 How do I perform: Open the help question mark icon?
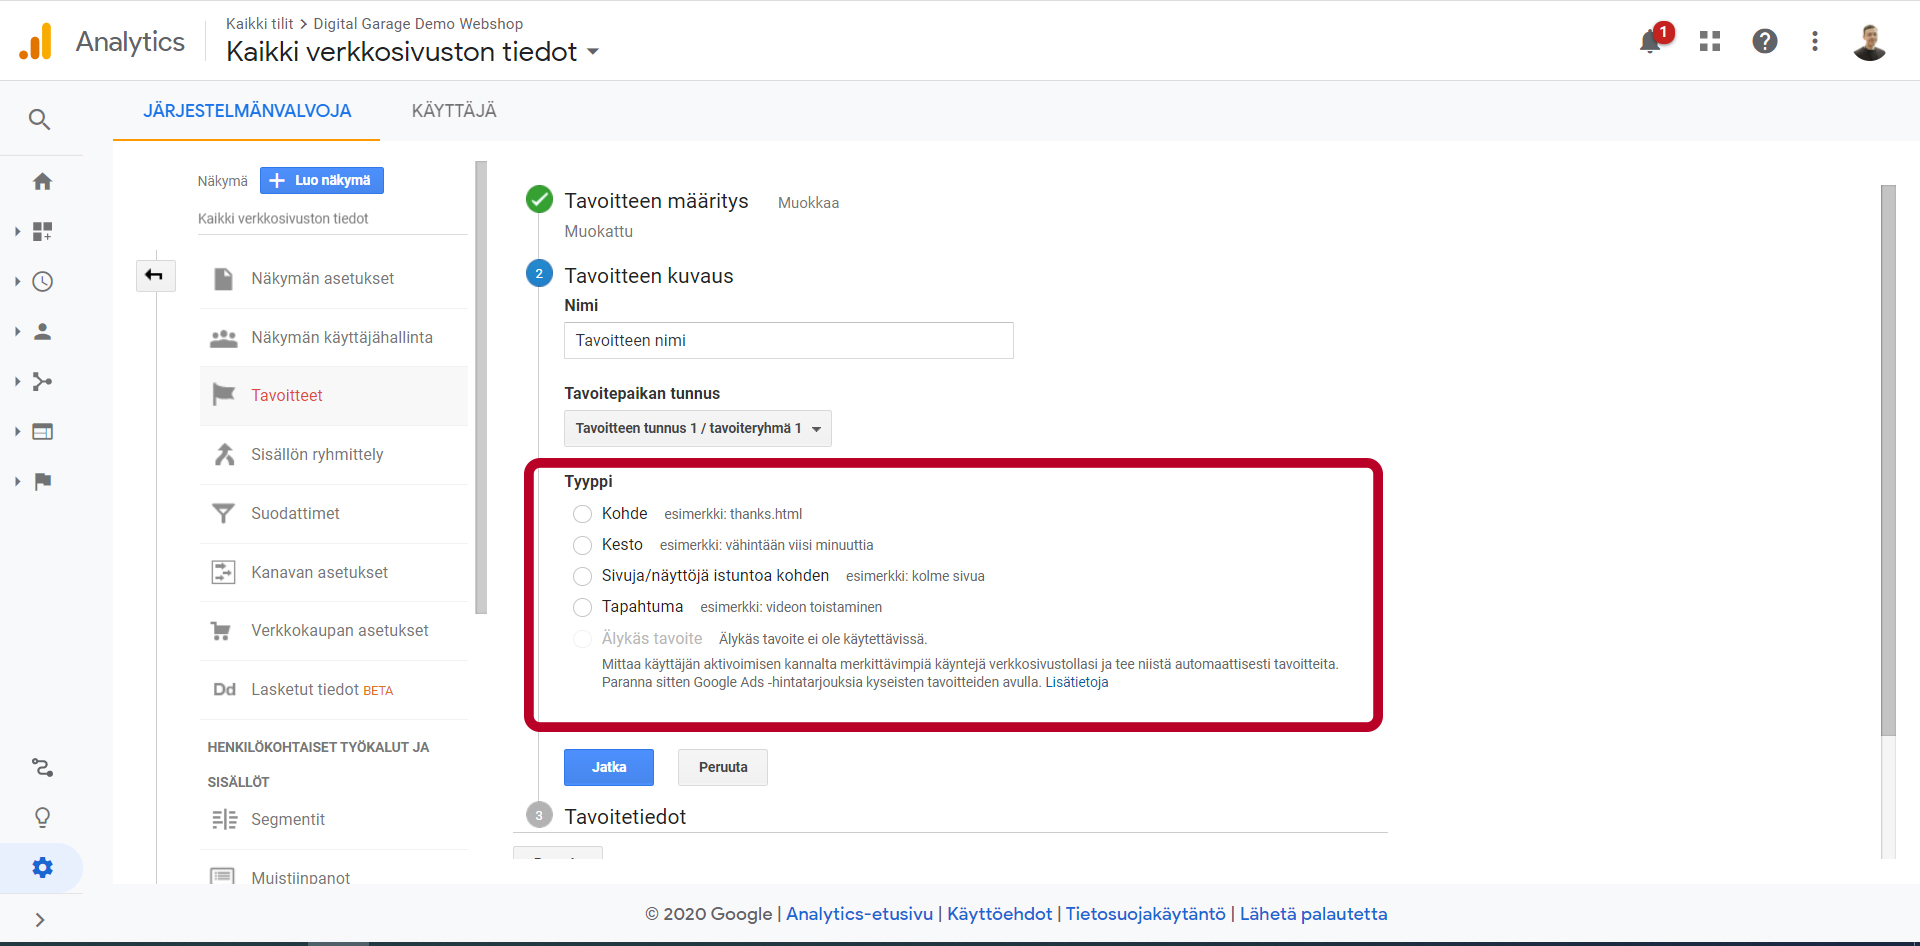[1765, 41]
